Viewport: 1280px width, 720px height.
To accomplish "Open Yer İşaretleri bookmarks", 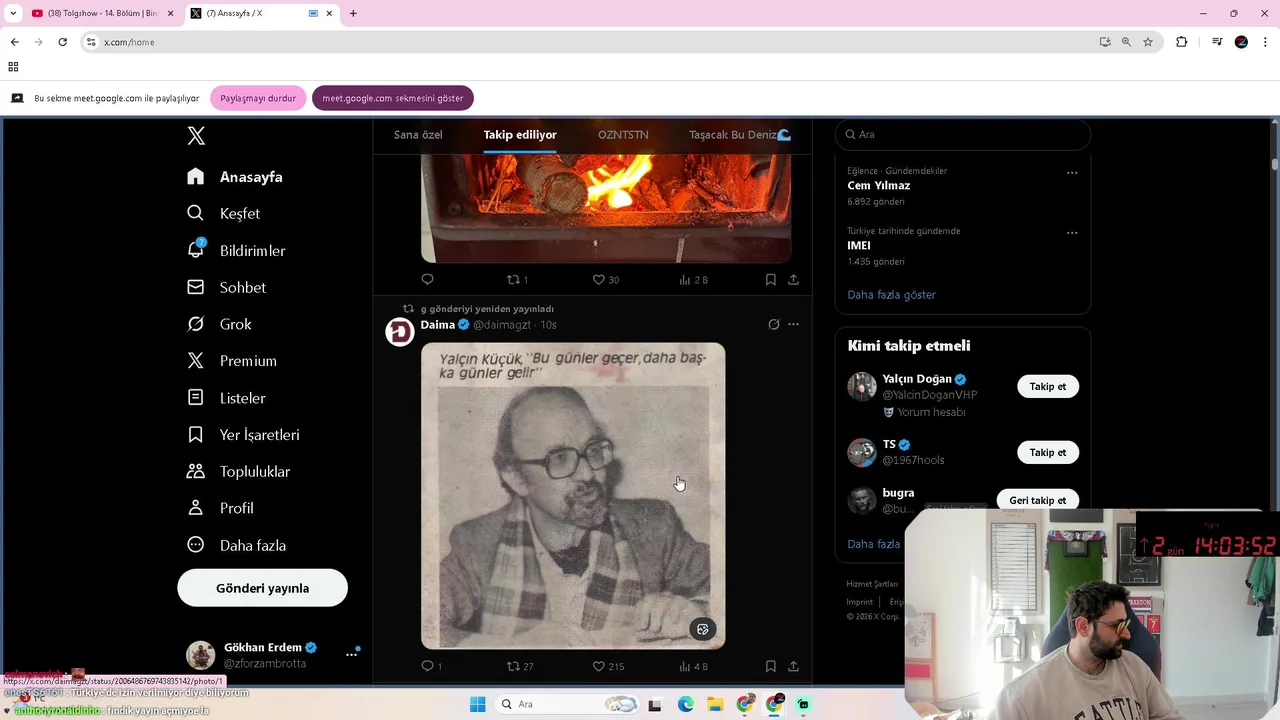I will pos(243,435).
